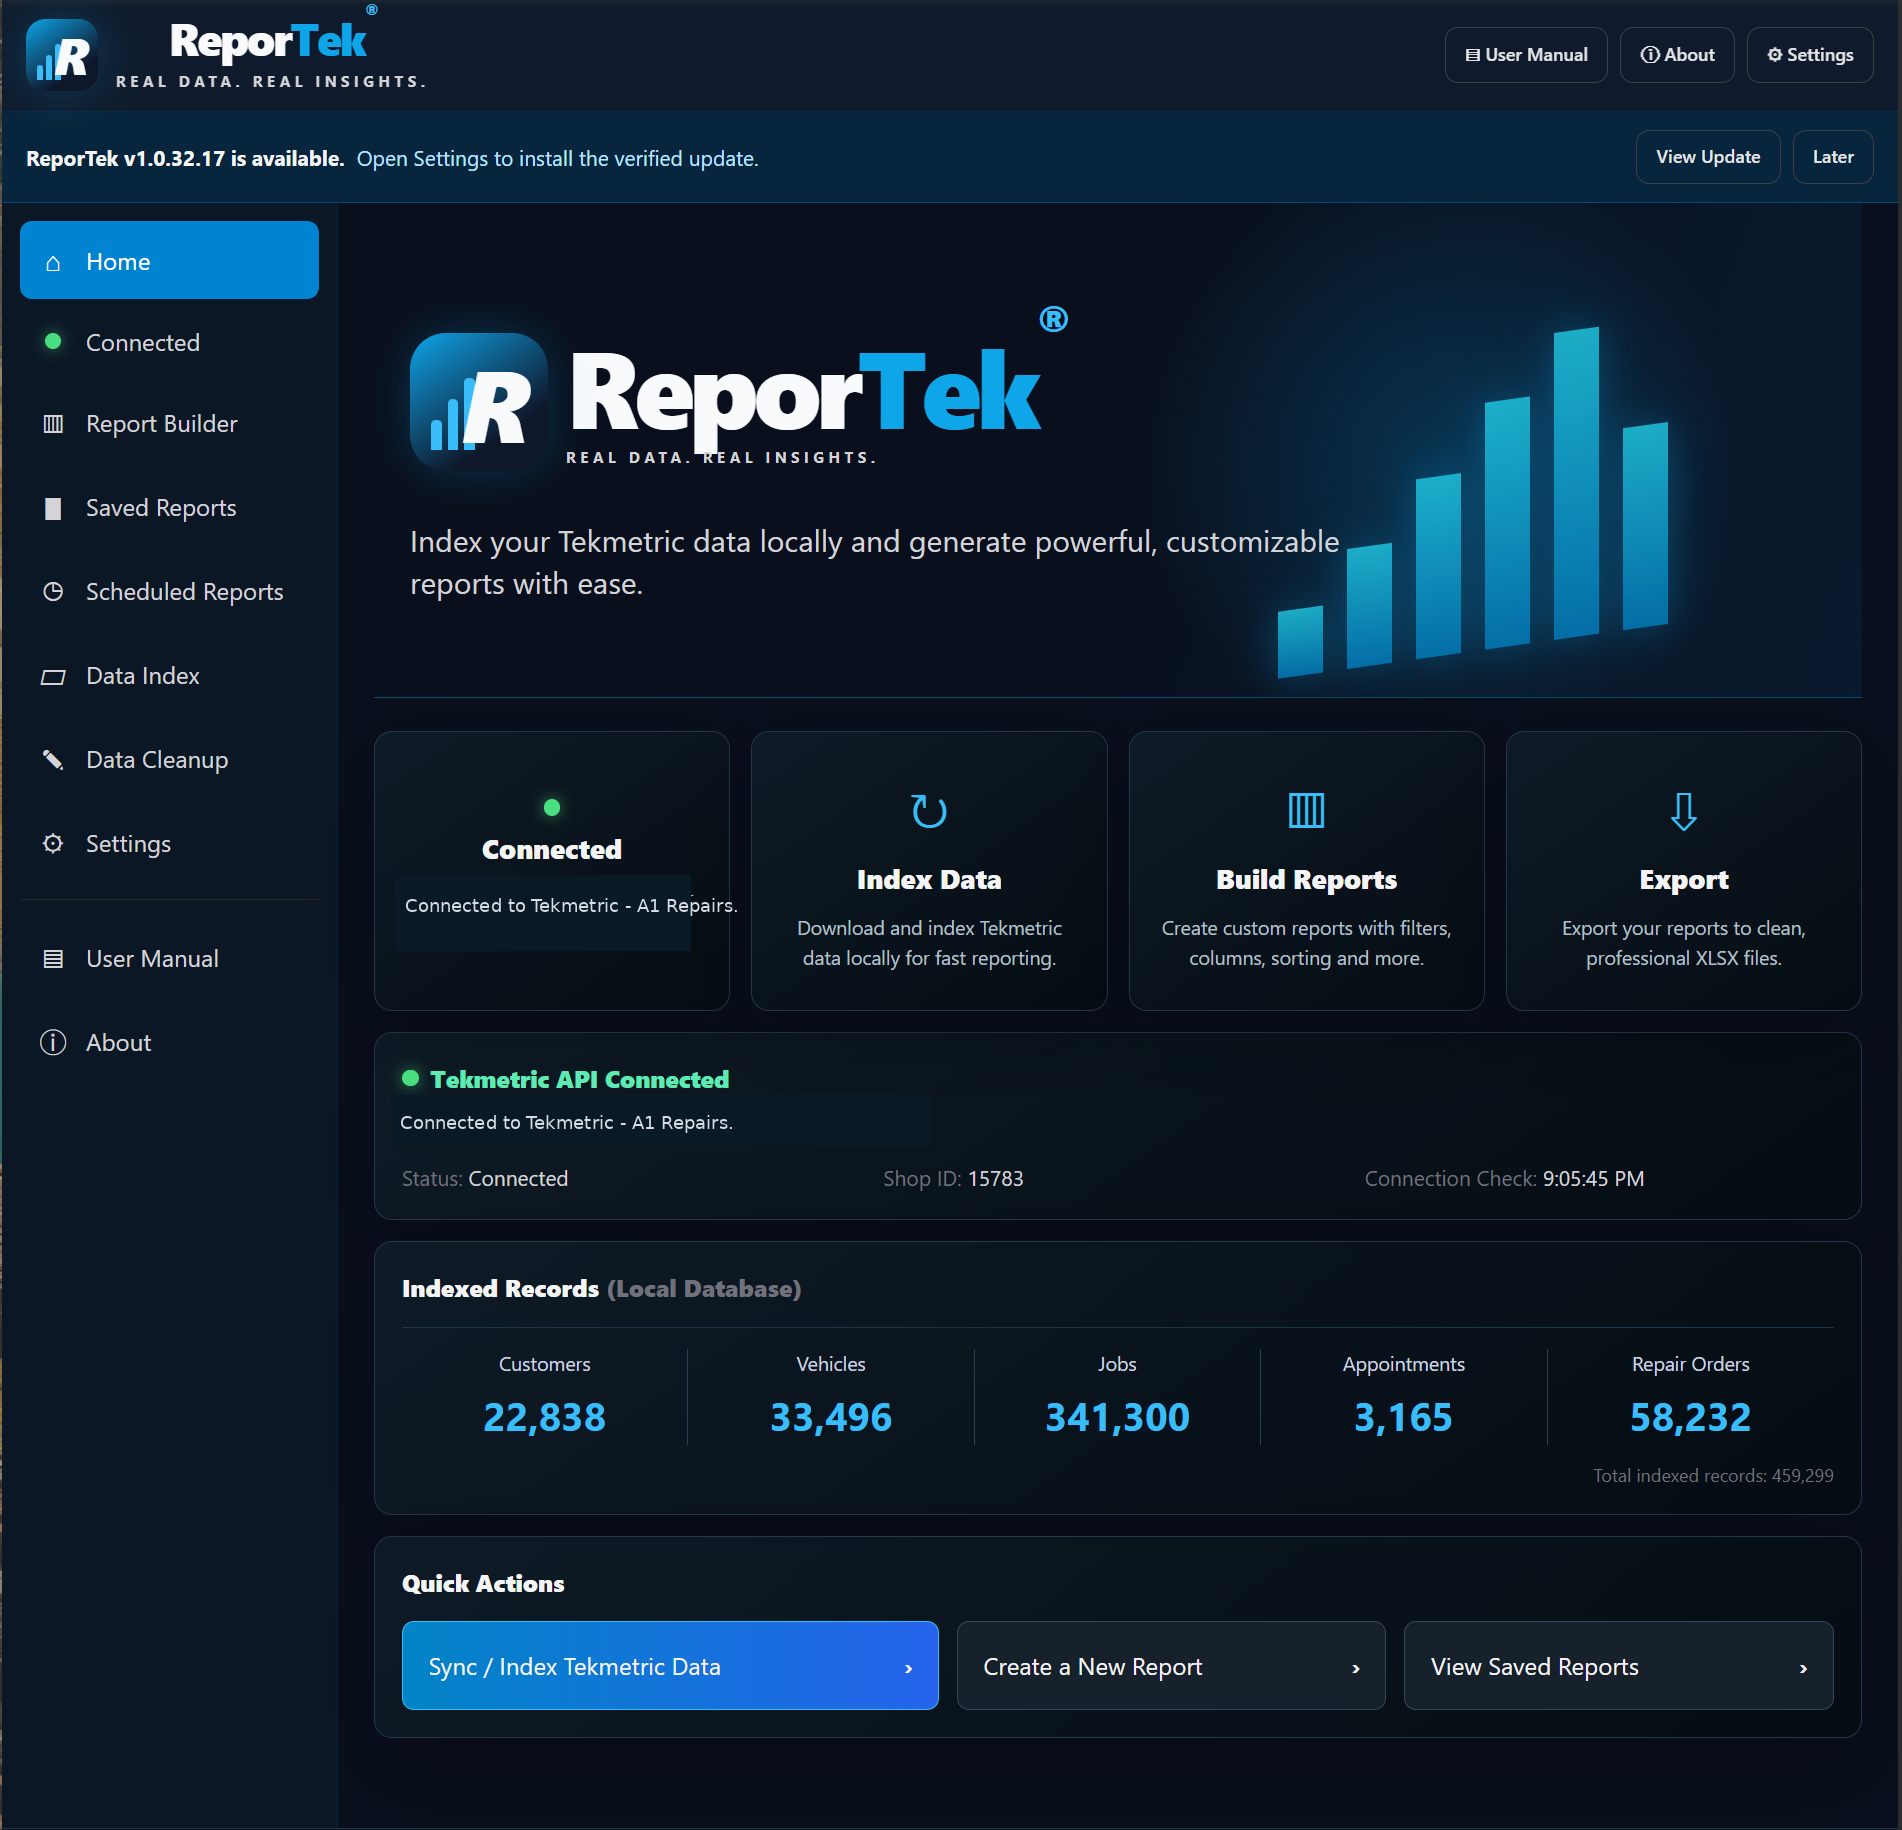The image size is (1902, 1830).
Task: Open Data Index in the sidebar
Action: [x=169, y=676]
